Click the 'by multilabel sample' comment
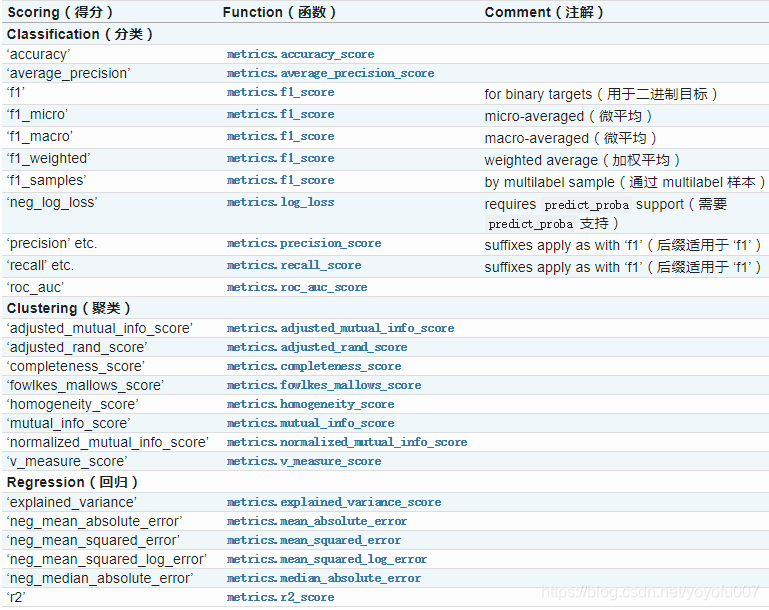769x610 pixels. click(x=625, y=182)
